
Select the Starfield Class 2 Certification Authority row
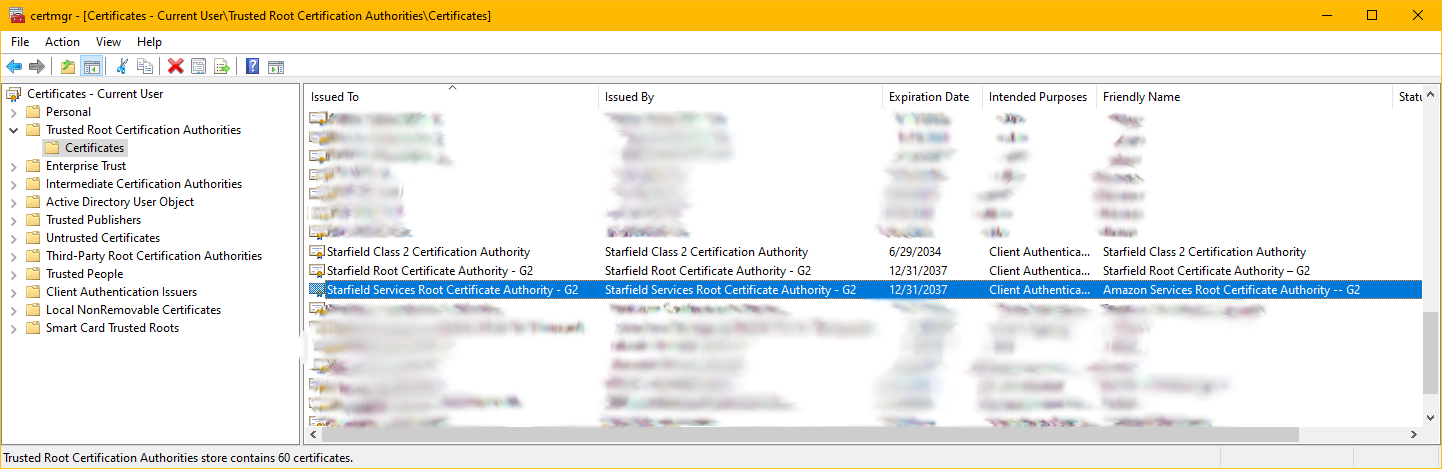428,252
